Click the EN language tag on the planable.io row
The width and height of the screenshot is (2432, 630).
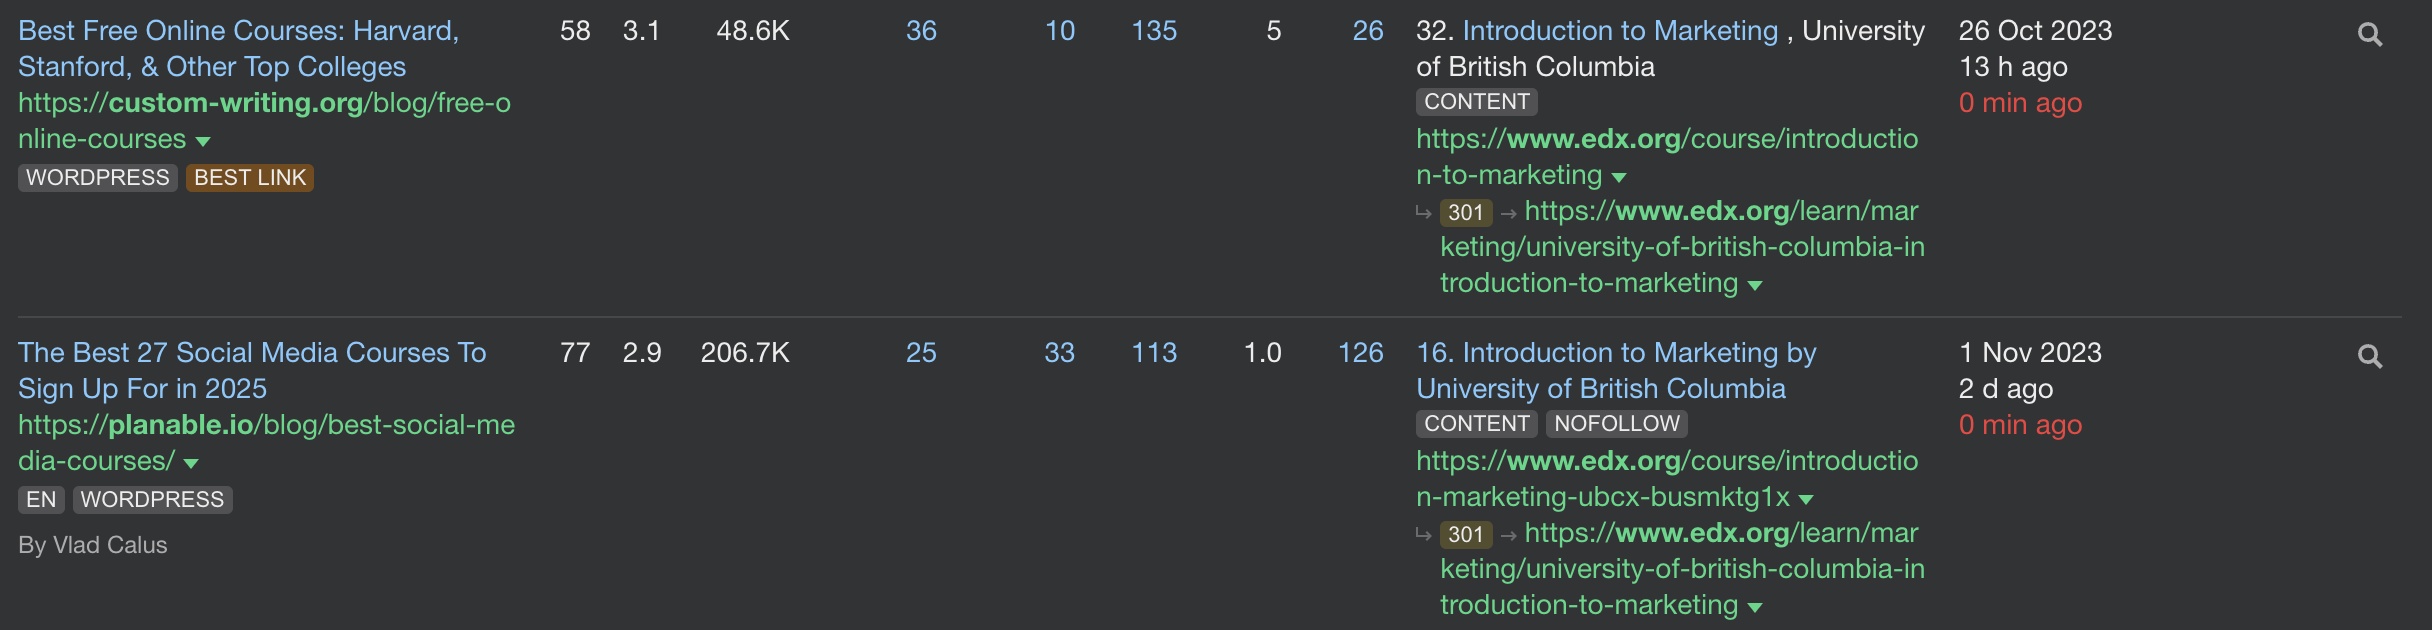pos(41,499)
